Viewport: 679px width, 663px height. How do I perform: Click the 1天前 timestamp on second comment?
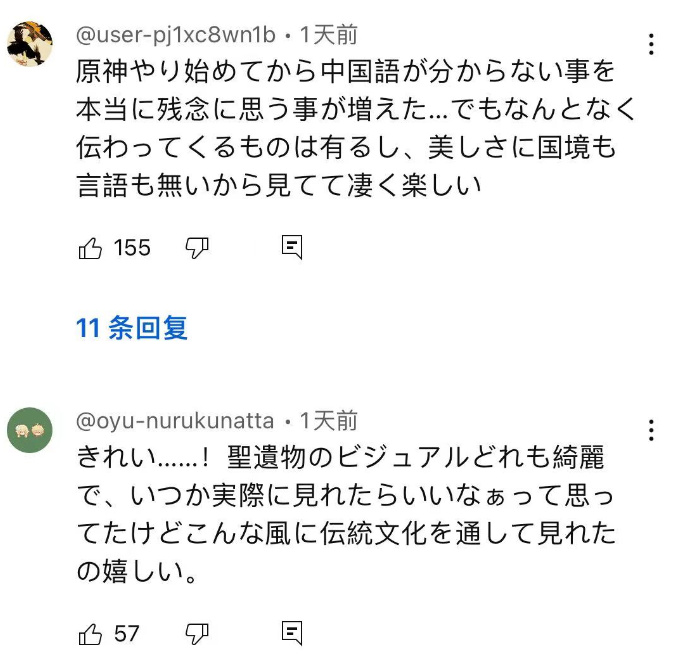(328, 421)
